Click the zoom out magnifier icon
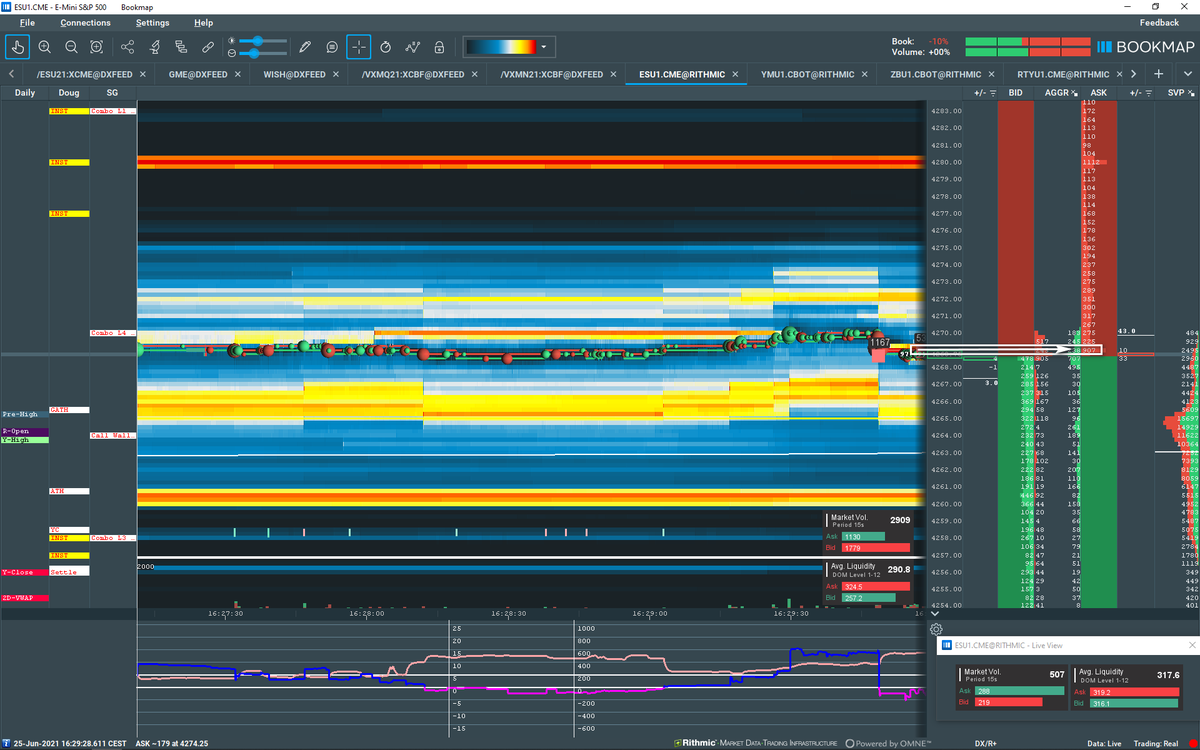The height and width of the screenshot is (750, 1200). [71, 47]
